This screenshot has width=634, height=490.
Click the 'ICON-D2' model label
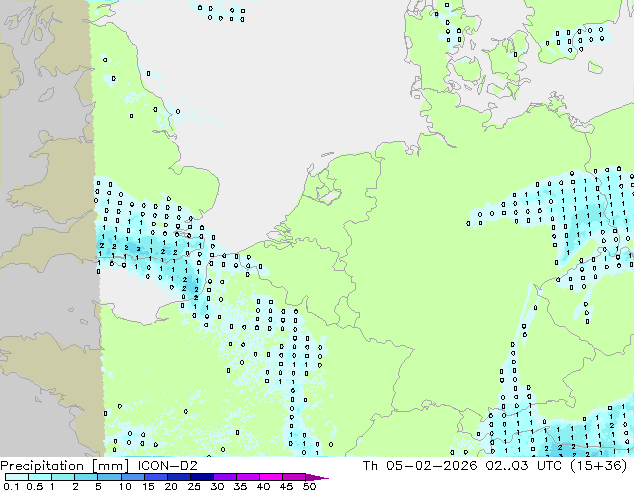click(x=167, y=466)
